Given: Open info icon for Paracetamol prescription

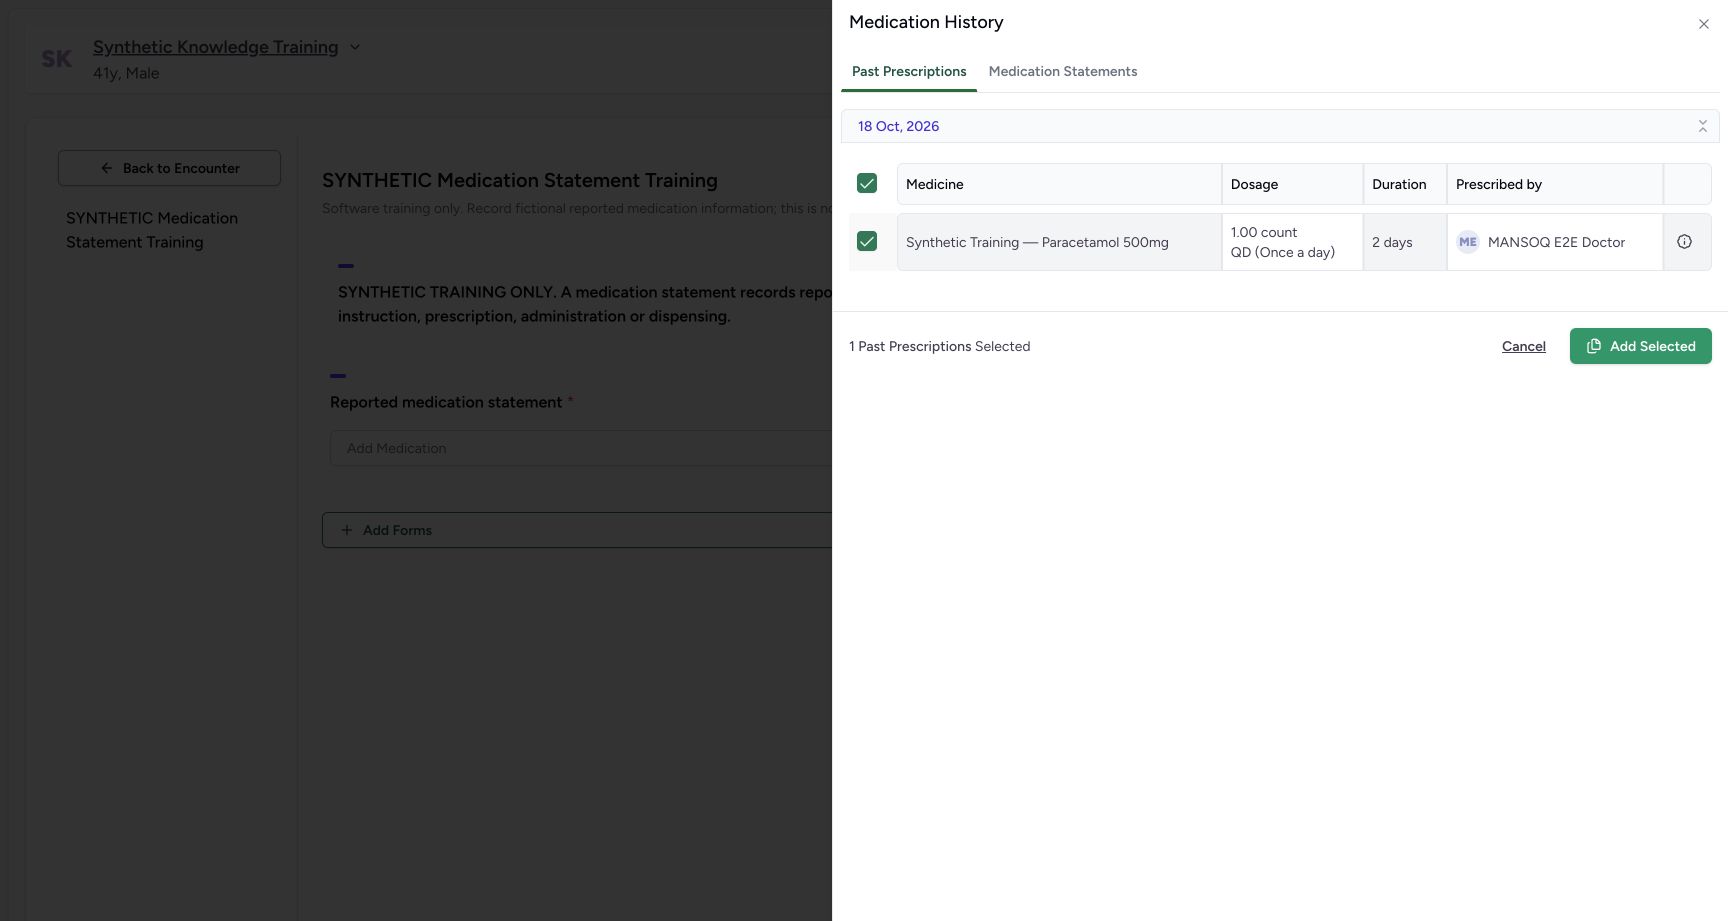Looking at the screenshot, I should point(1684,242).
